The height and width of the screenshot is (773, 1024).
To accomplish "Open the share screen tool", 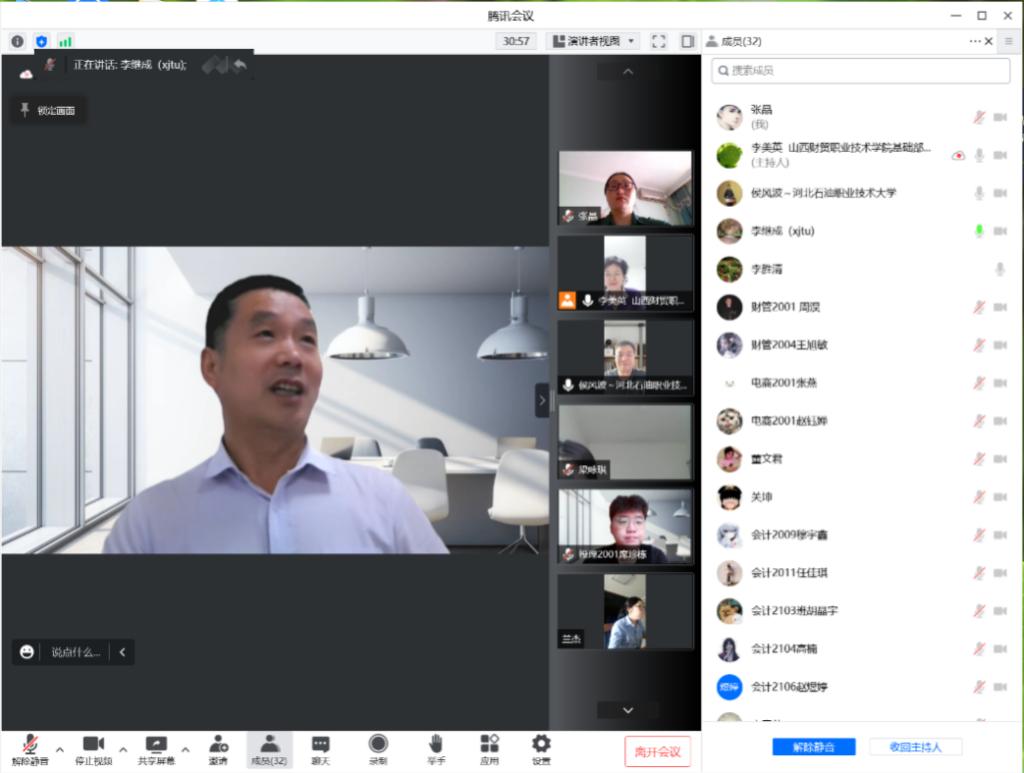I will (156, 744).
